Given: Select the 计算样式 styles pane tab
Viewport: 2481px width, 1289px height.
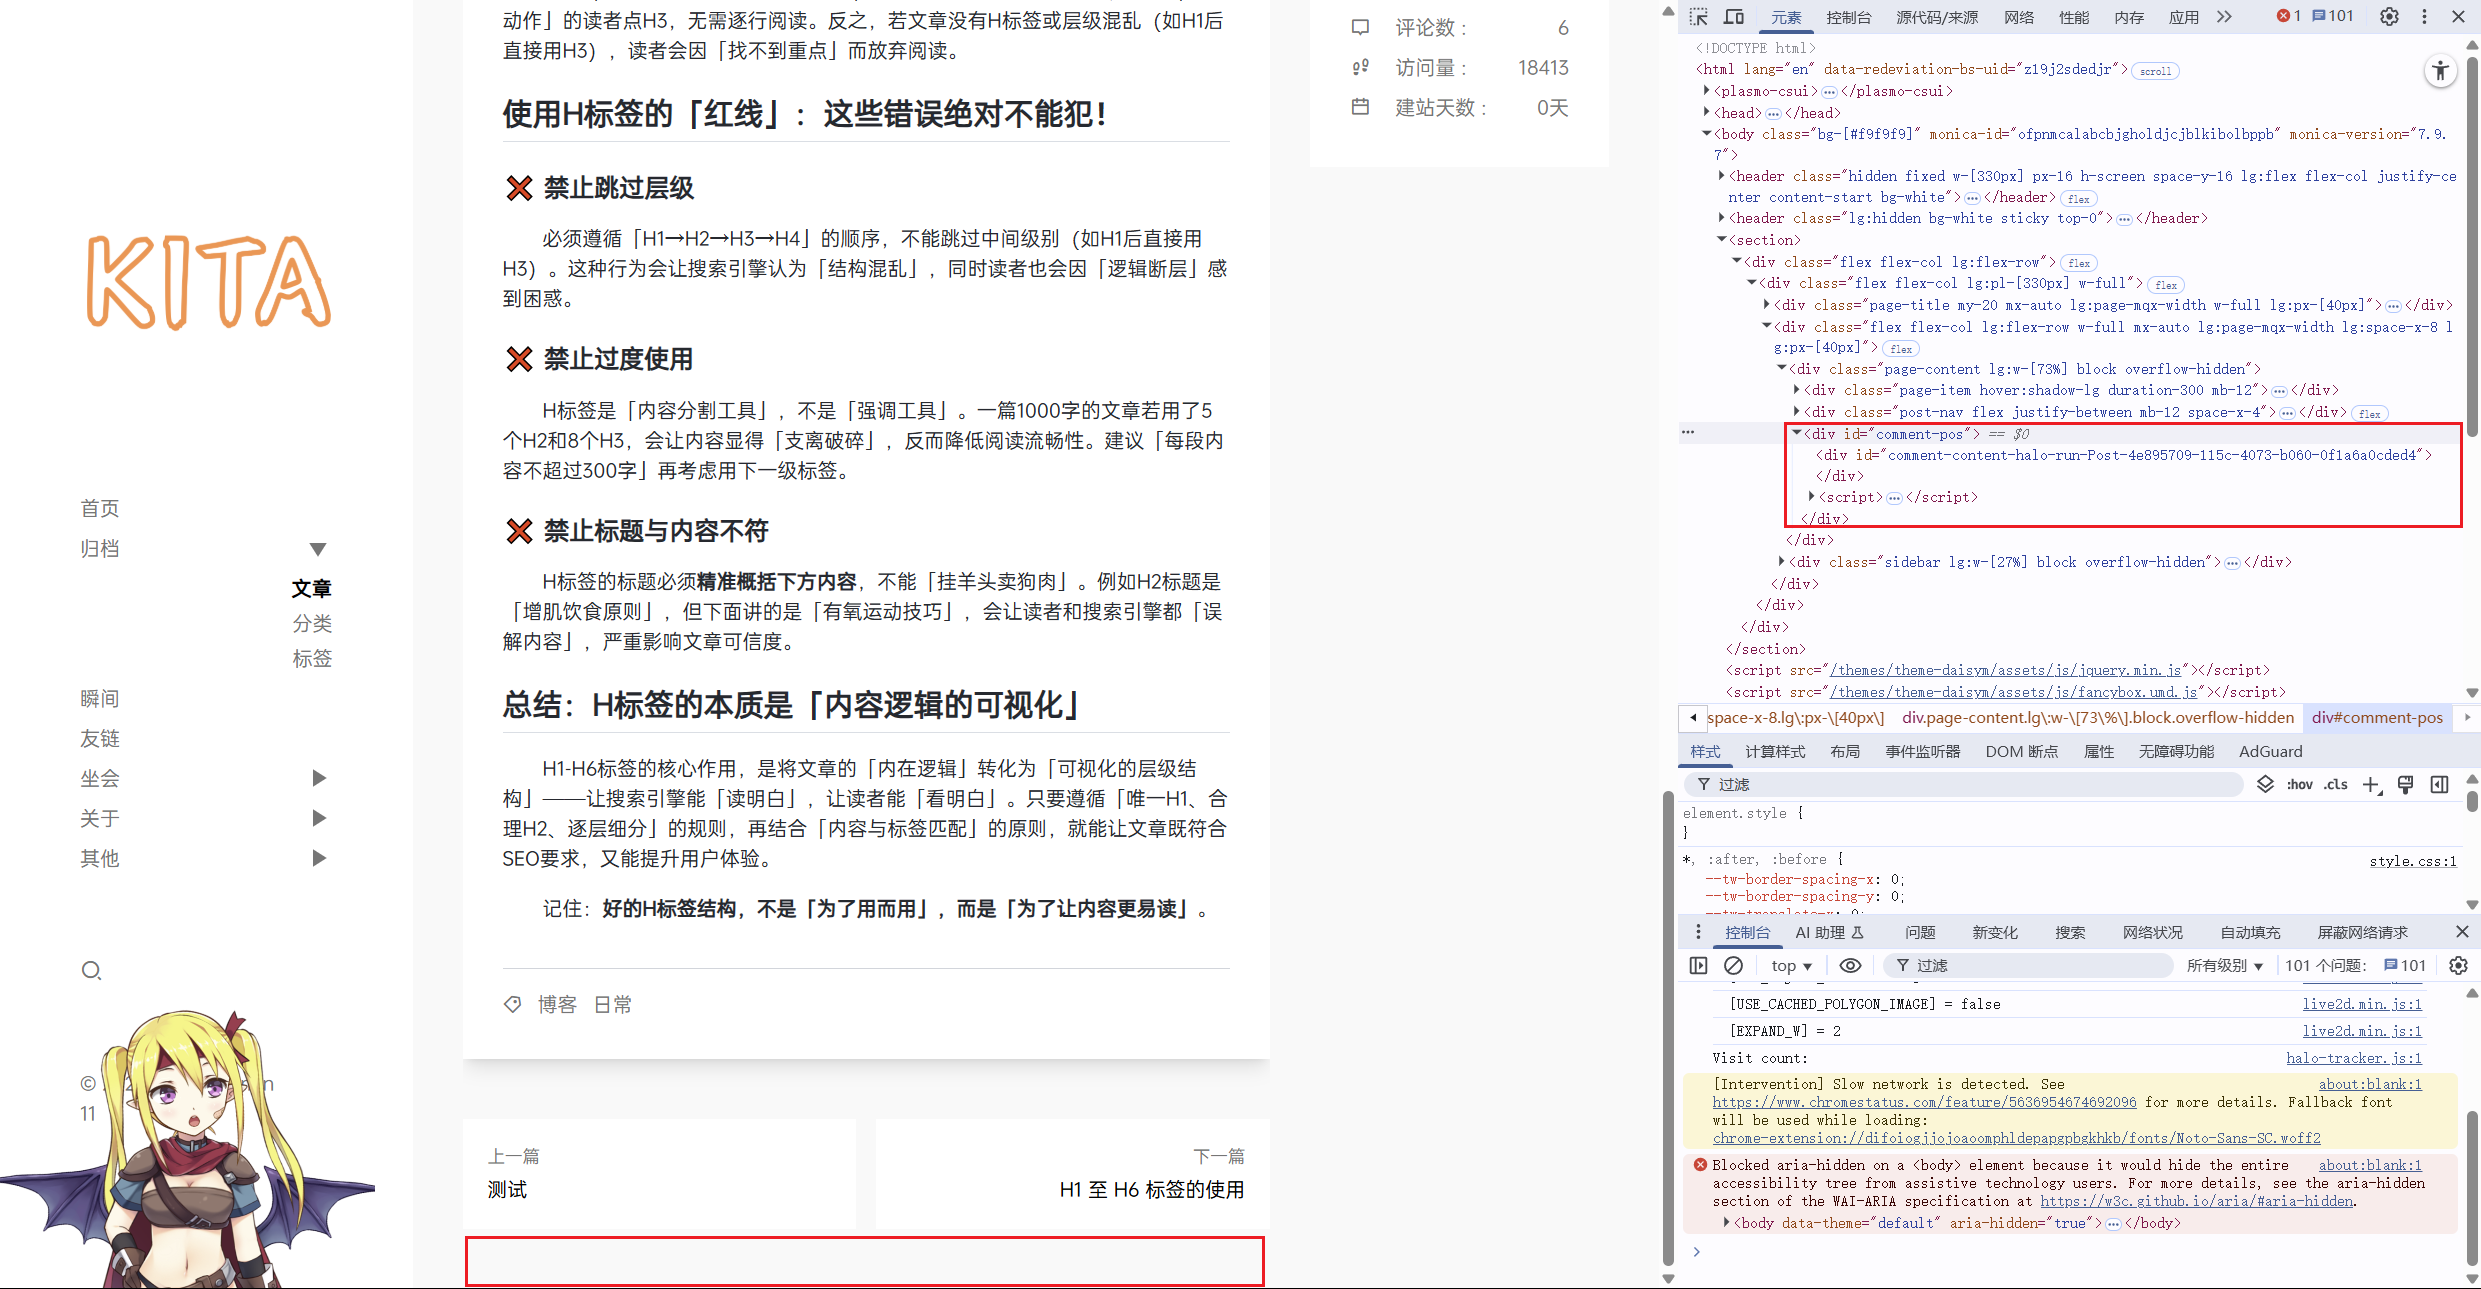Looking at the screenshot, I should [x=1775, y=752].
